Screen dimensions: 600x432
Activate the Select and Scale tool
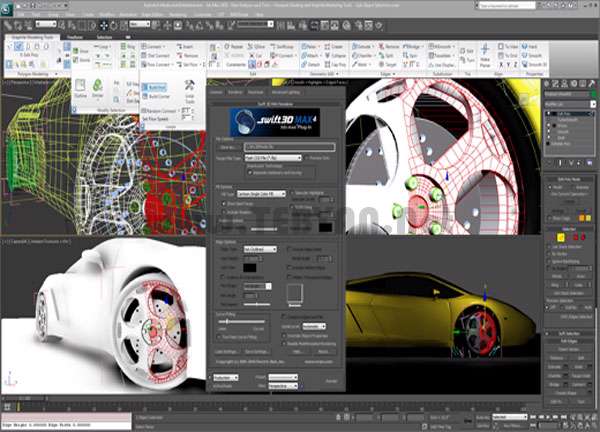tap(124, 26)
